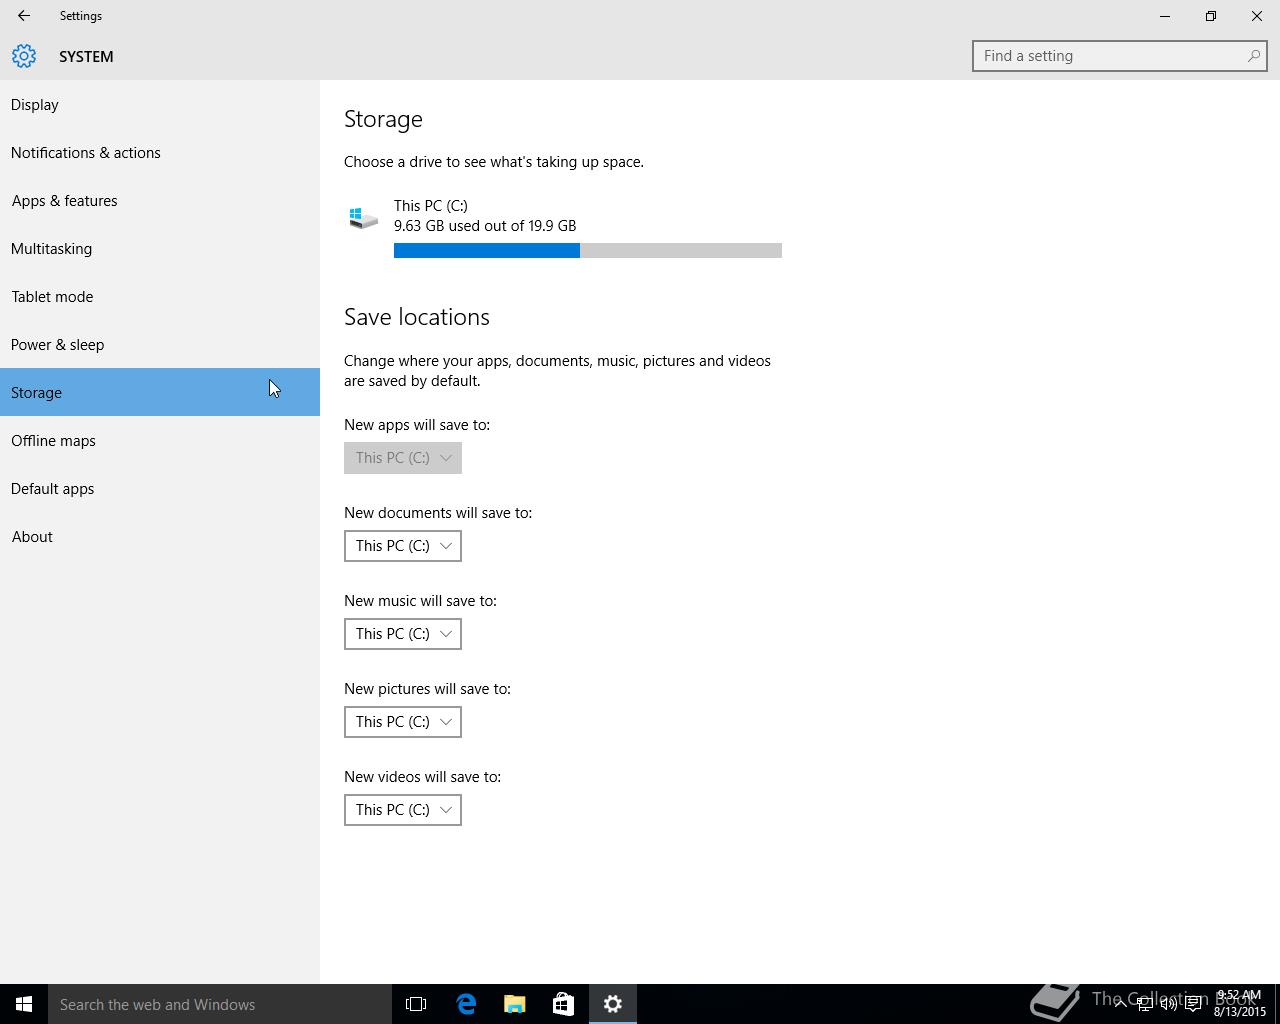Open the New pictures save location dropdown
This screenshot has width=1280, height=1024.
coord(403,722)
